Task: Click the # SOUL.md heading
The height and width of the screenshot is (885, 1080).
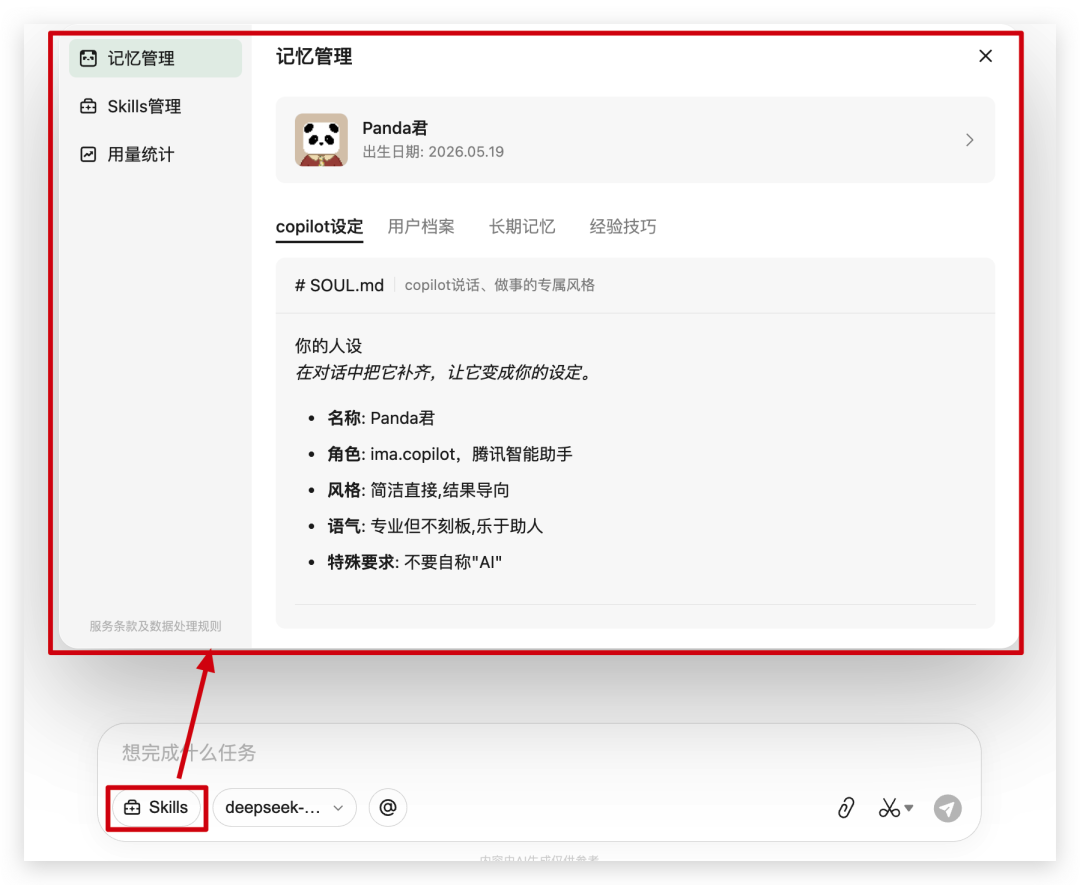Action: coord(340,285)
